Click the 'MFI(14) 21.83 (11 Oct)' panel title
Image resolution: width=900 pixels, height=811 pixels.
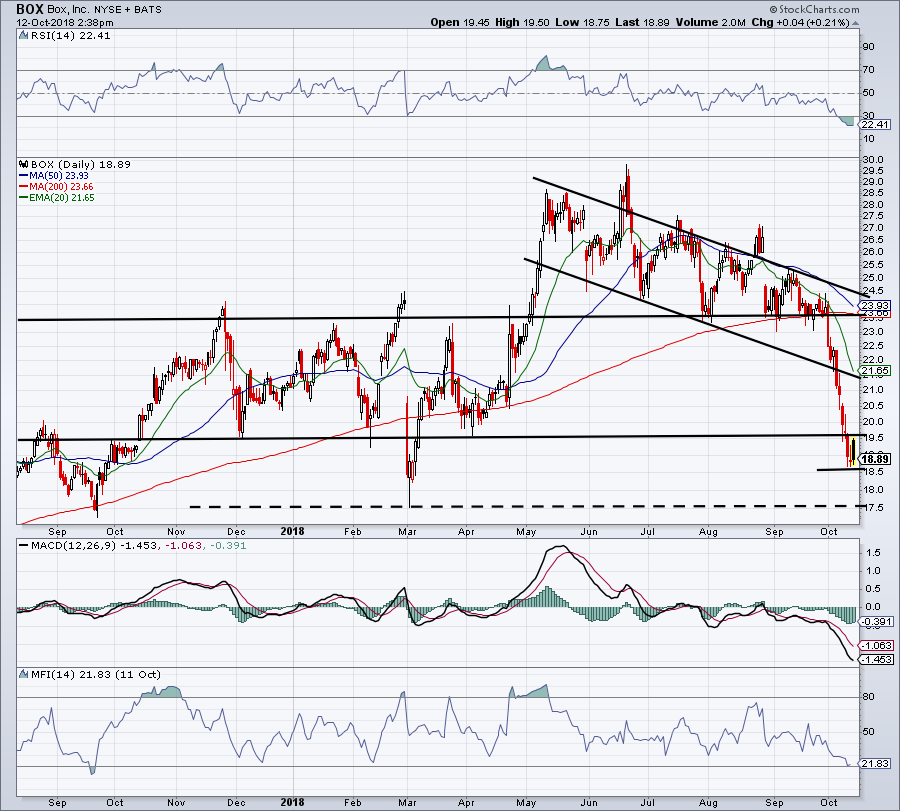click(x=96, y=674)
